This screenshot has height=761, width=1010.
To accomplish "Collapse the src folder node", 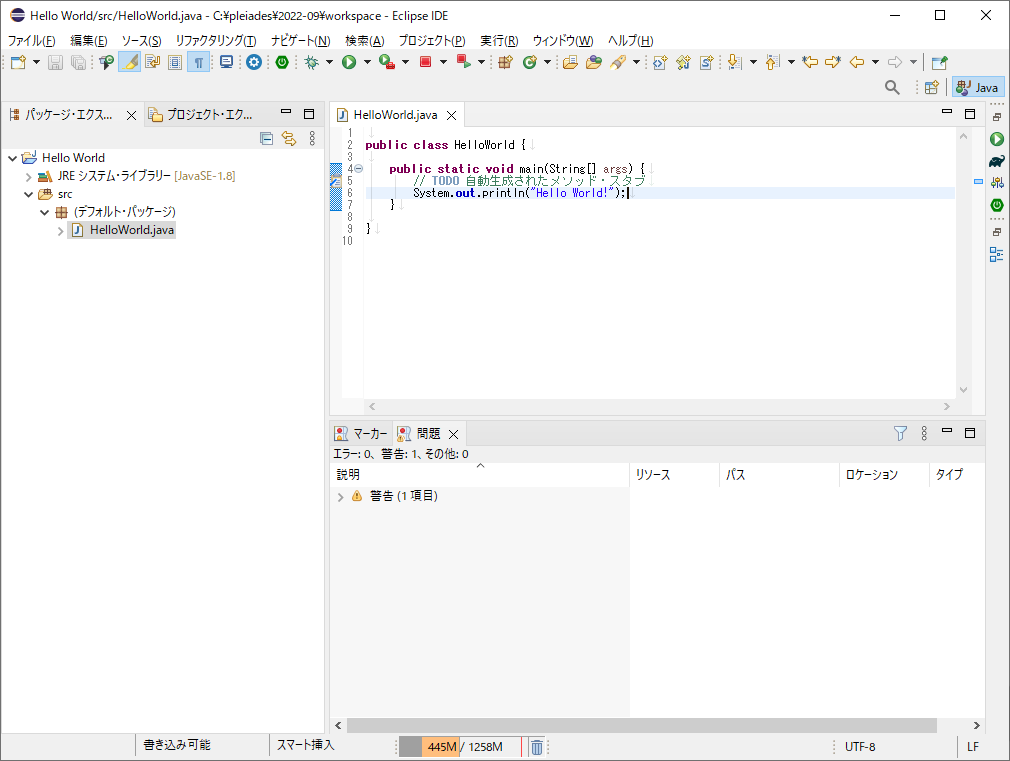I will tap(28, 194).
